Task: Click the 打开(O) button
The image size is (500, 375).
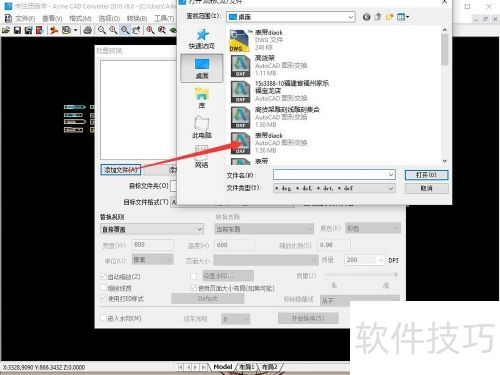Action: 426,175
